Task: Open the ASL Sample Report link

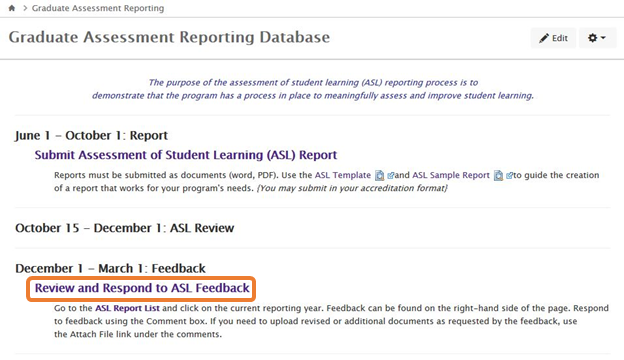Action: tap(450, 175)
